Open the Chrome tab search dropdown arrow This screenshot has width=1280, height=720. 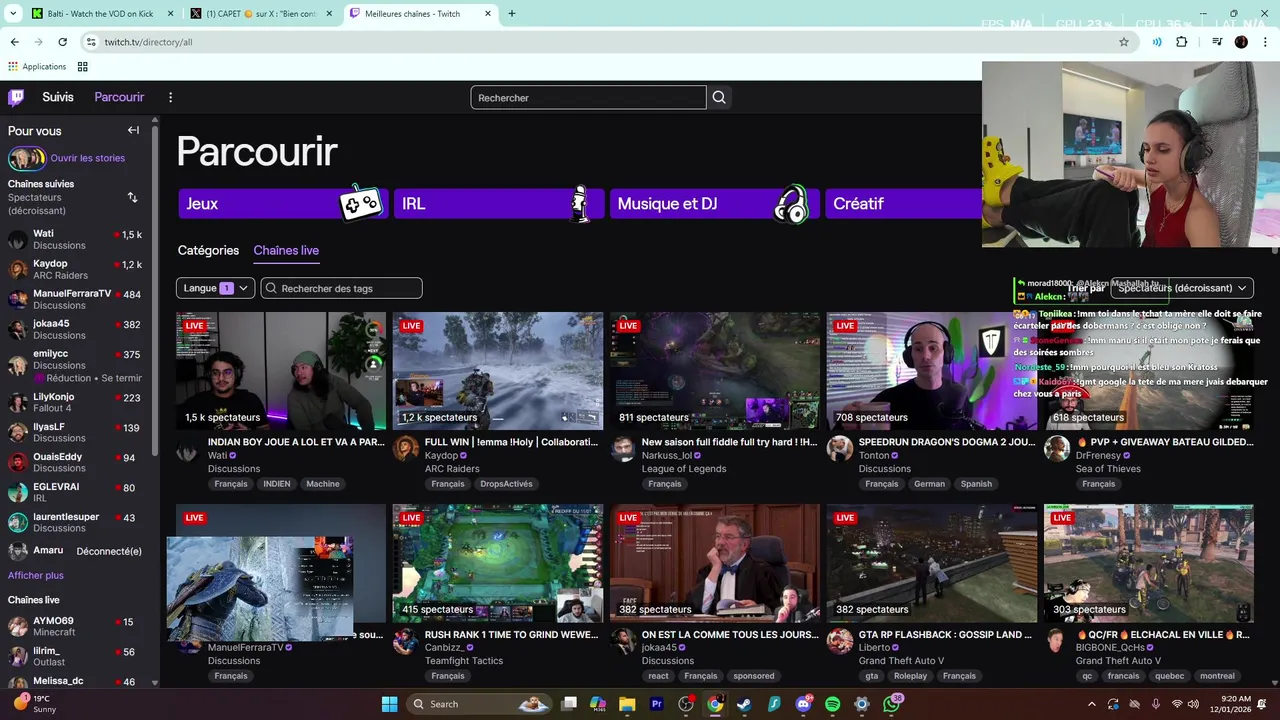(13, 14)
